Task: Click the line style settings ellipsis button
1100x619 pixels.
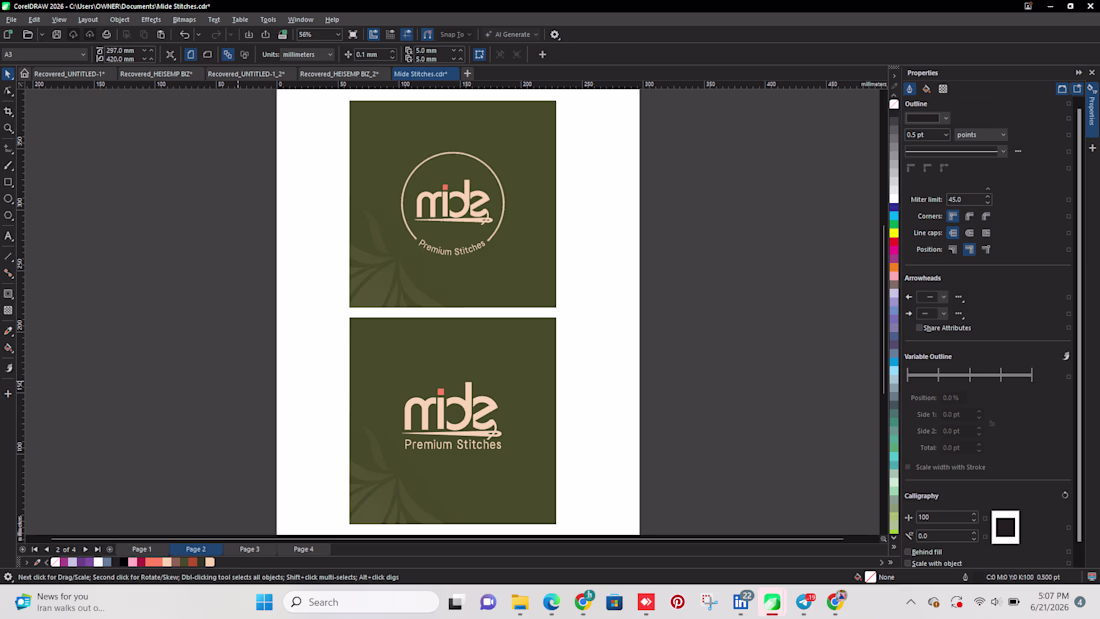Action: 1018,151
